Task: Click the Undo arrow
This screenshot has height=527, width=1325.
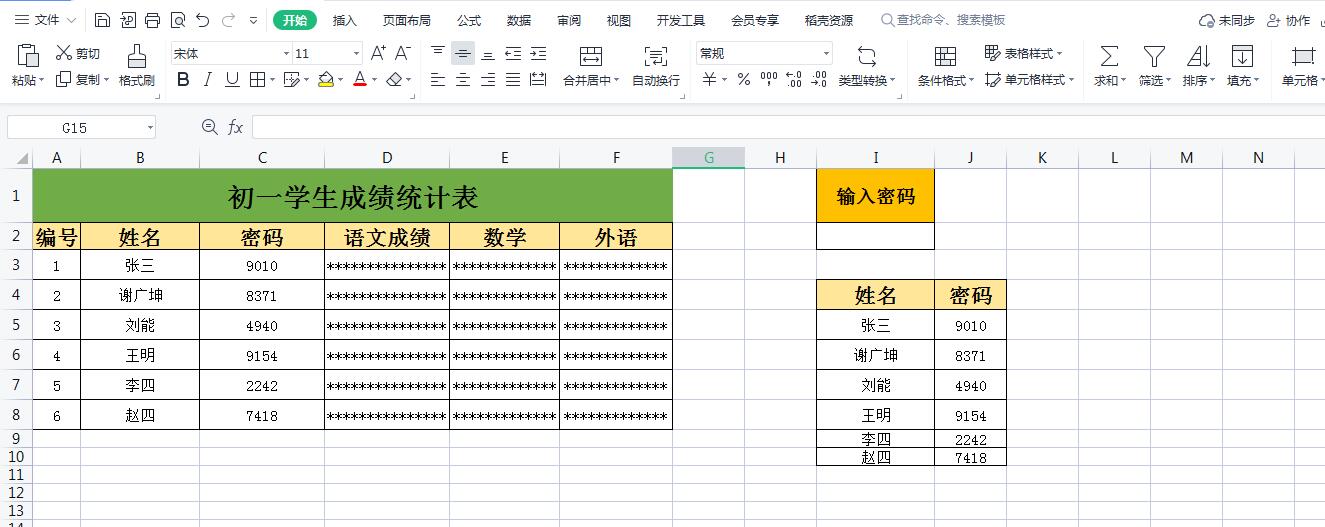Action: pos(203,20)
